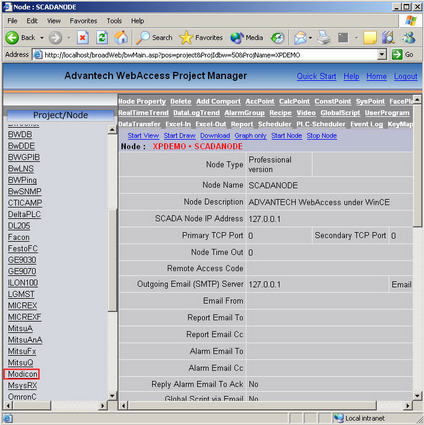The width and height of the screenshot is (424, 425).
Task: Click the Local intranet status zone
Action: tap(365, 418)
